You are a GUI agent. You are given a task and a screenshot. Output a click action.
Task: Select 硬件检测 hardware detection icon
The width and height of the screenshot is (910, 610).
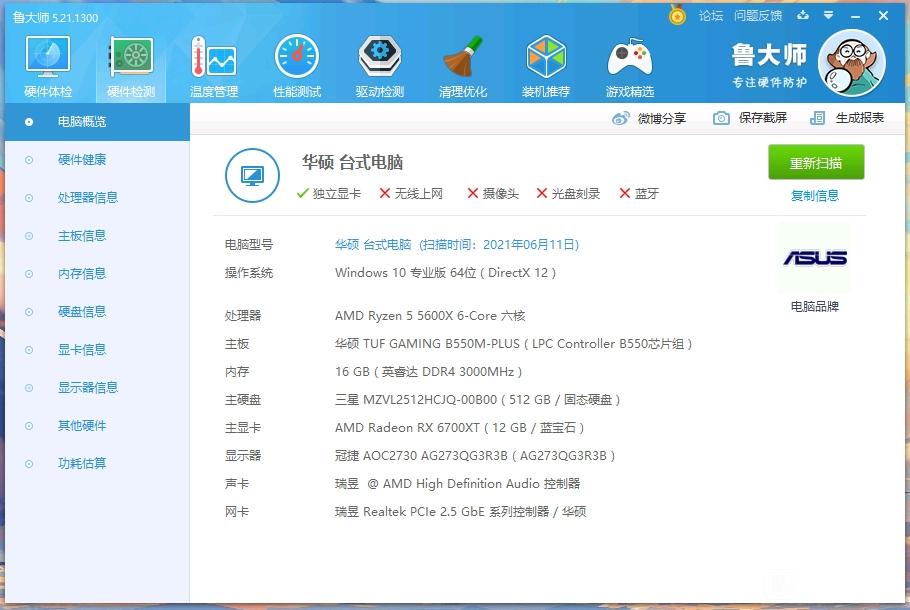click(x=131, y=57)
